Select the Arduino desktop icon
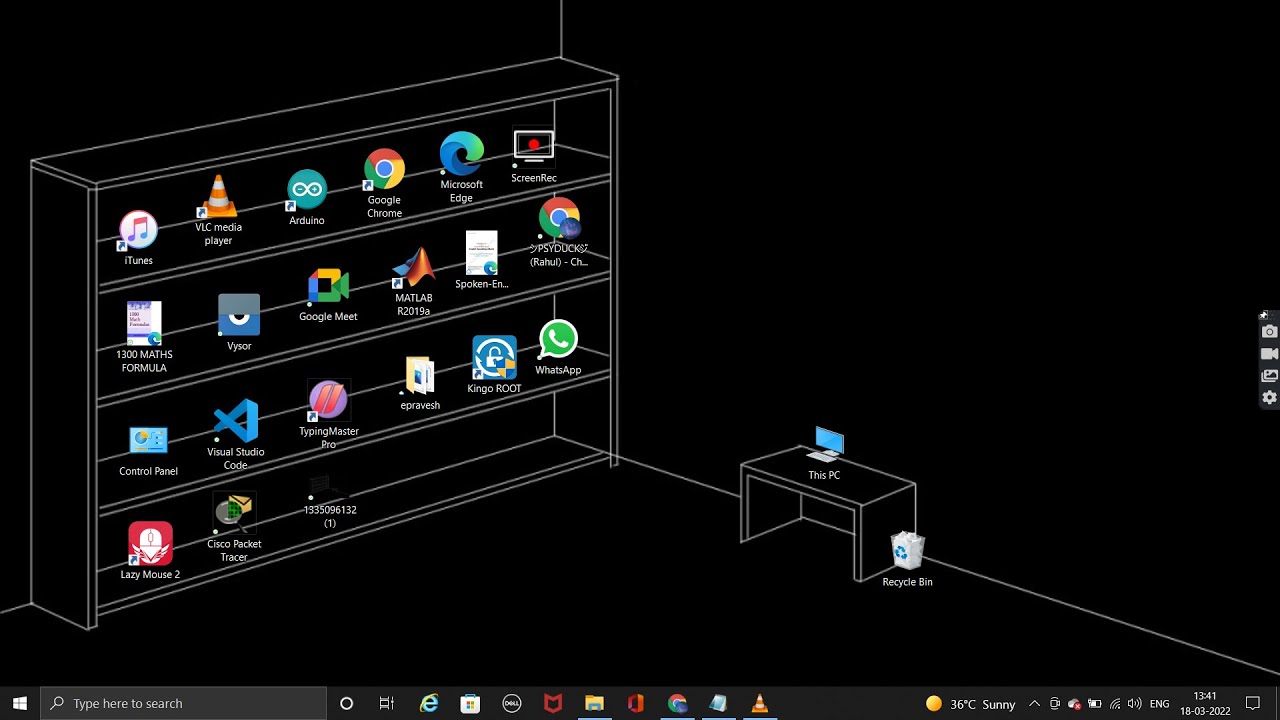The image size is (1280, 720). click(306, 197)
